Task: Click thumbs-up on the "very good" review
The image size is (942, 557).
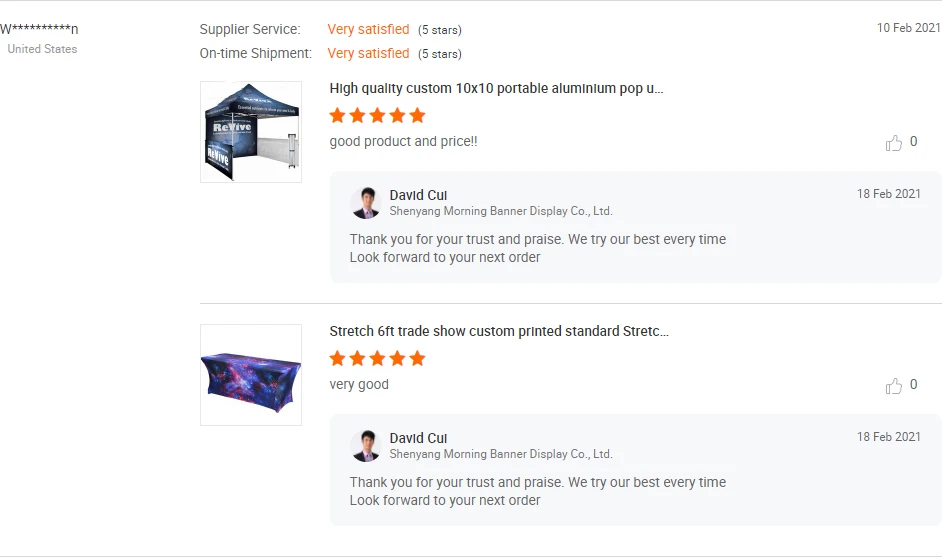Action: (893, 386)
